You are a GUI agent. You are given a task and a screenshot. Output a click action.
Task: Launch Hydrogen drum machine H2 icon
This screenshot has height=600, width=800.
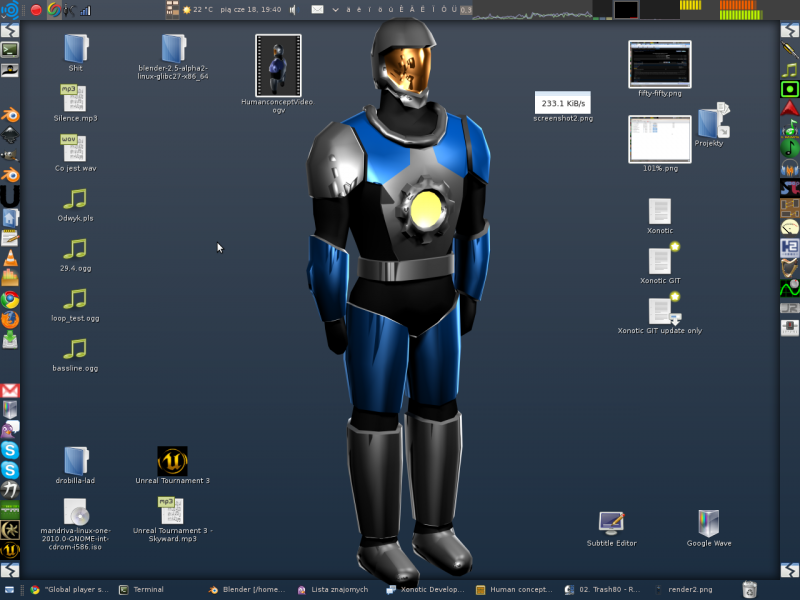coord(790,248)
